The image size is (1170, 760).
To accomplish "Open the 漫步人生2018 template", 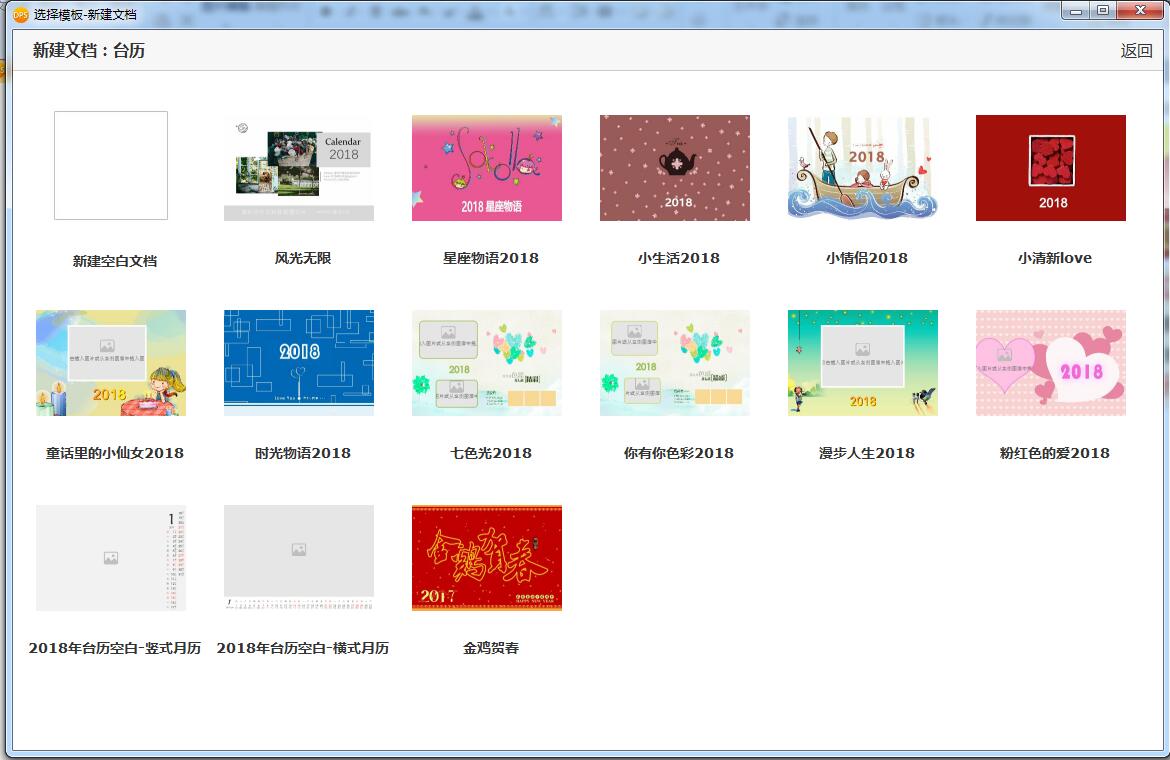I will [x=863, y=363].
